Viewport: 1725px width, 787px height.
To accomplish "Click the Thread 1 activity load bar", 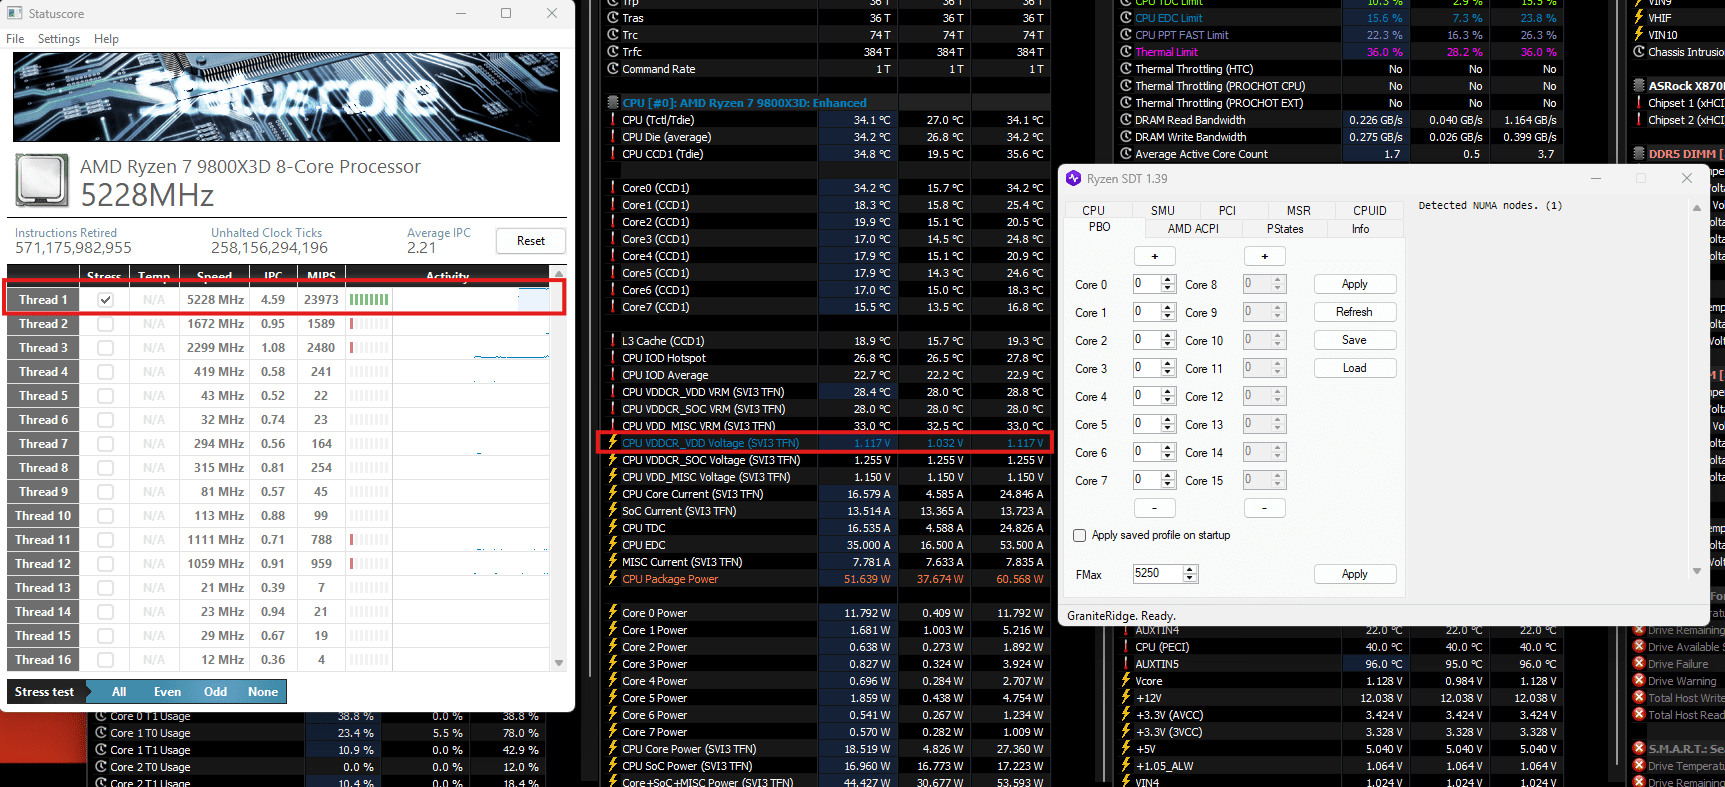I will coord(369,300).
